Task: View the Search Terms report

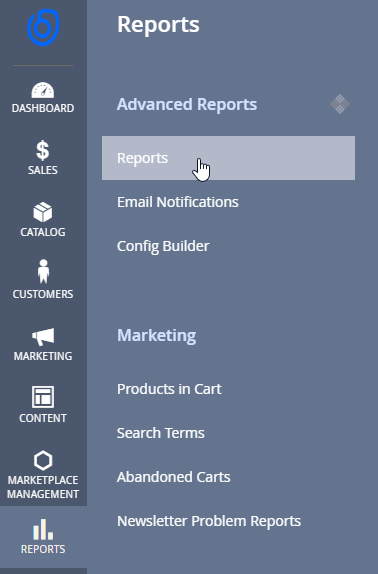Action: click(x=161, y=433)
